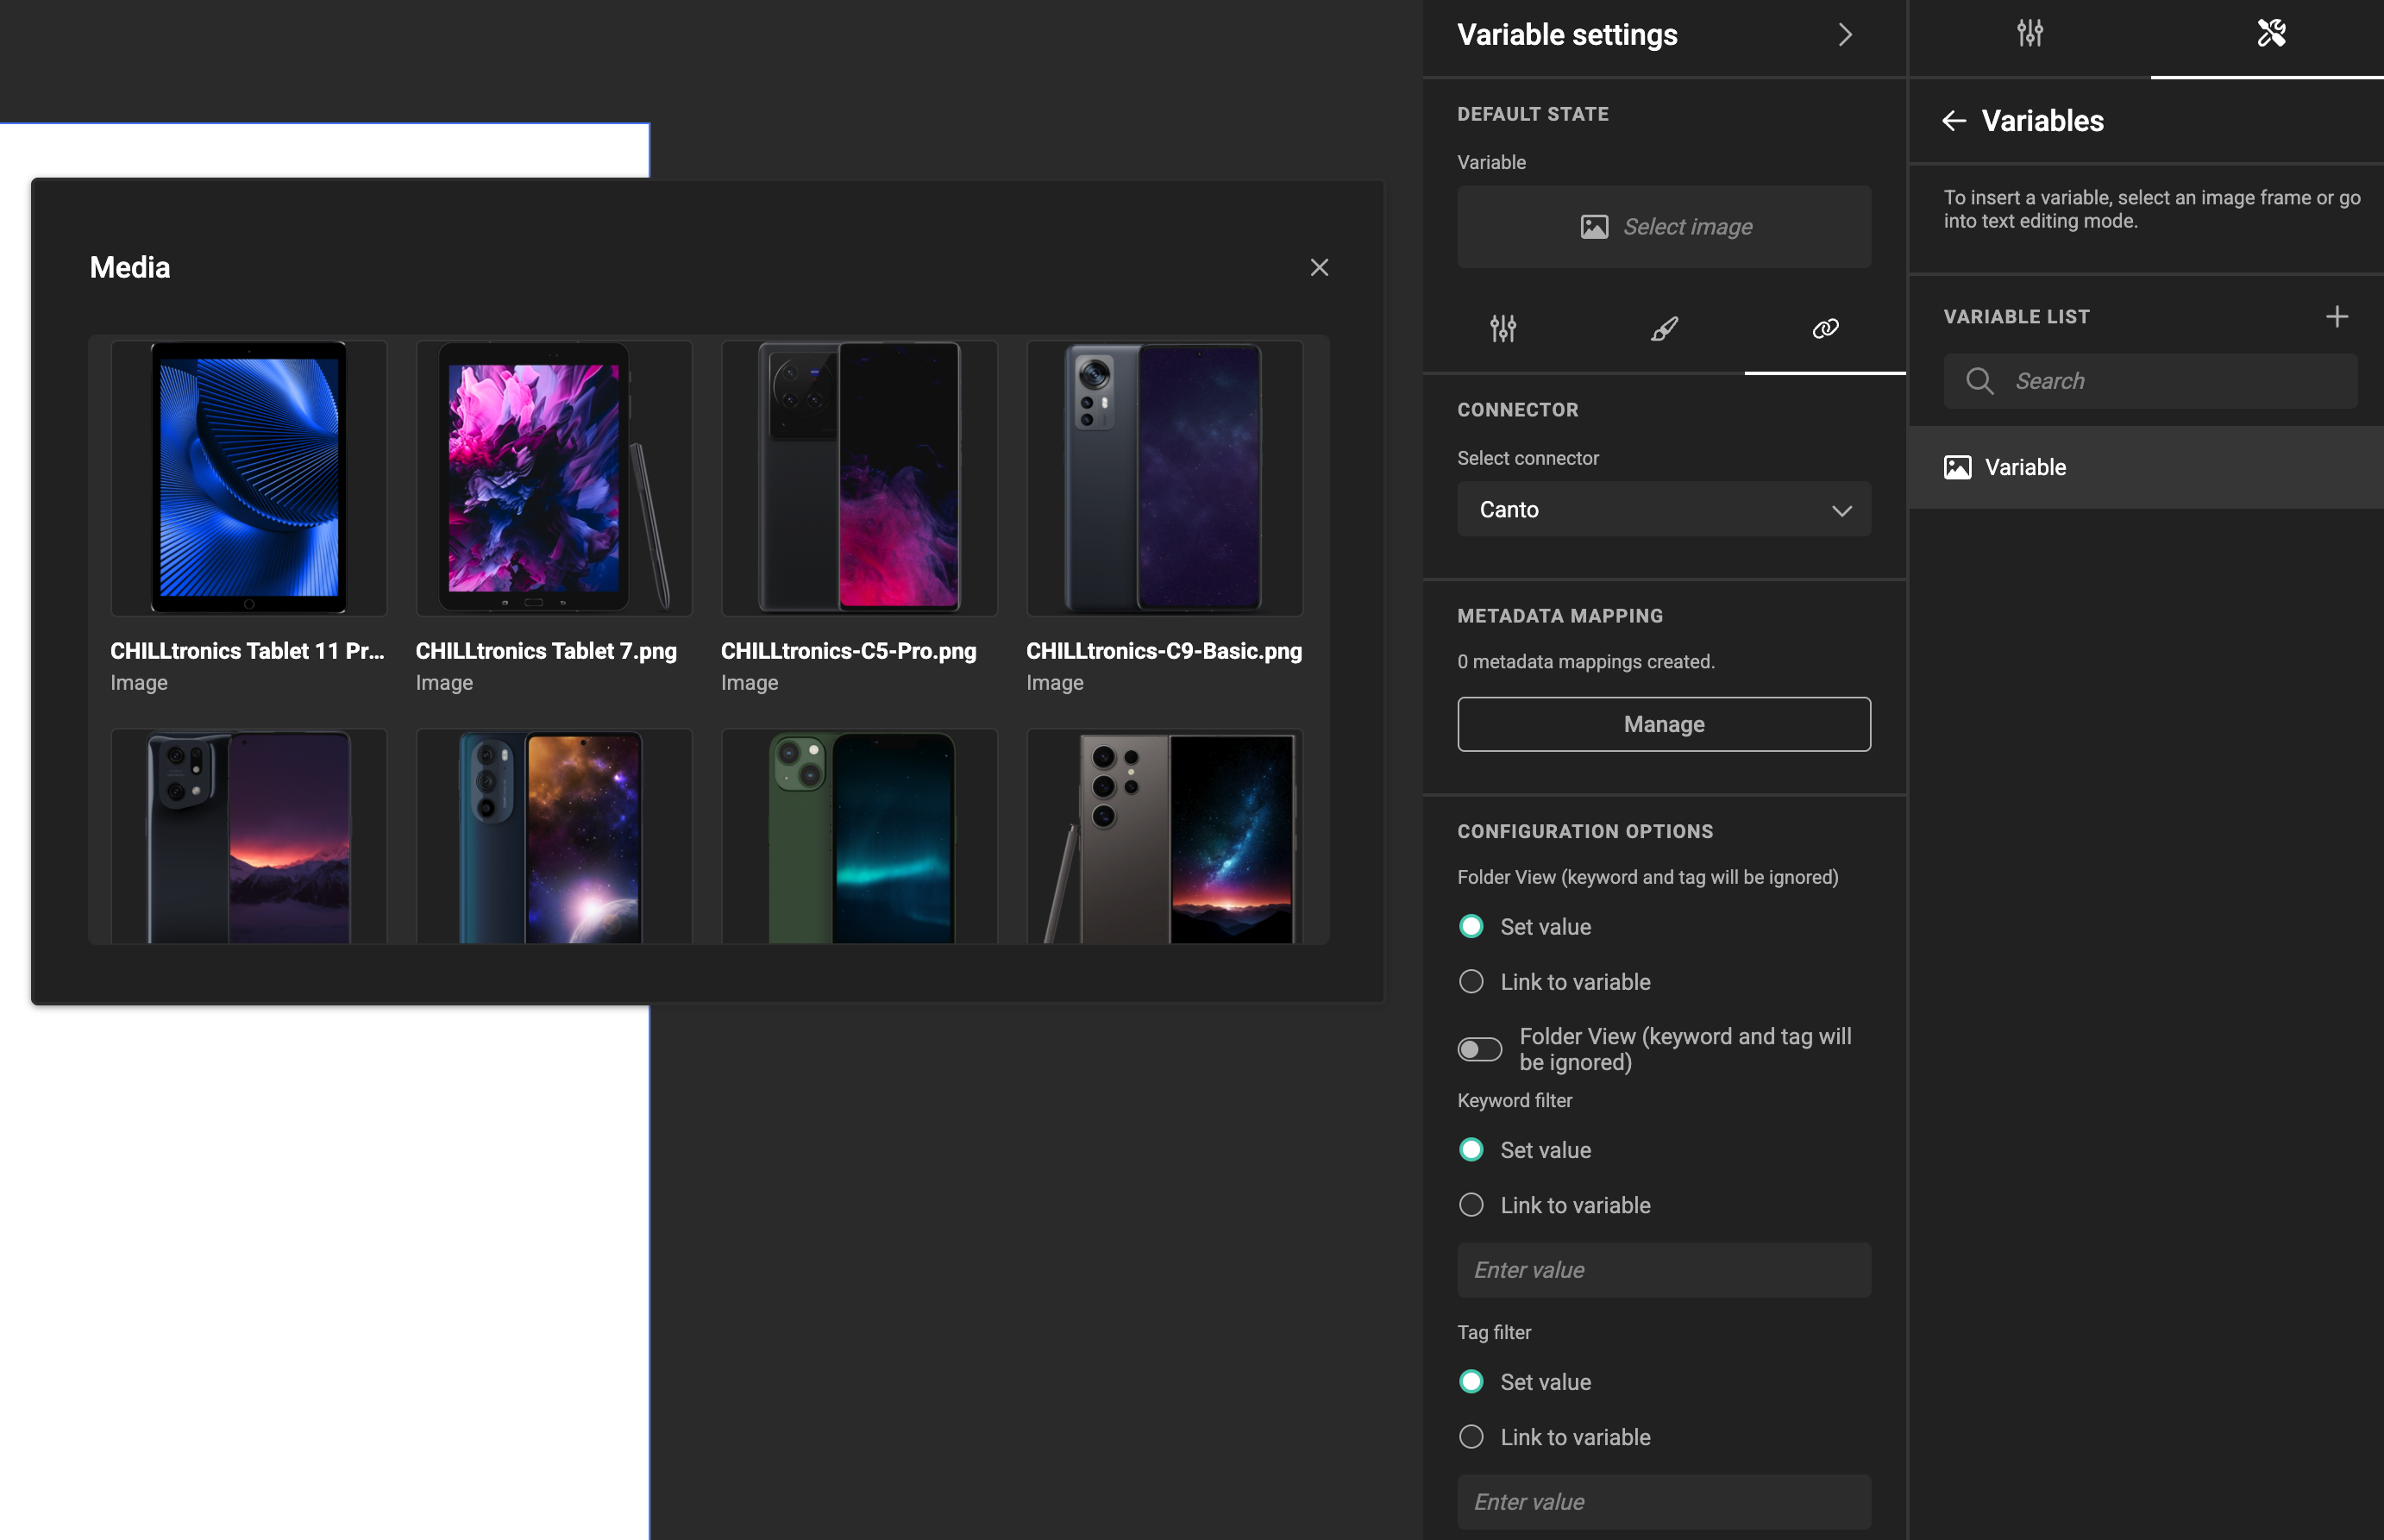Choose CHILLtronics-C9-Basic.png thumbnail
This screenshot has width=2384, height=1540.
pos(1164,478)
